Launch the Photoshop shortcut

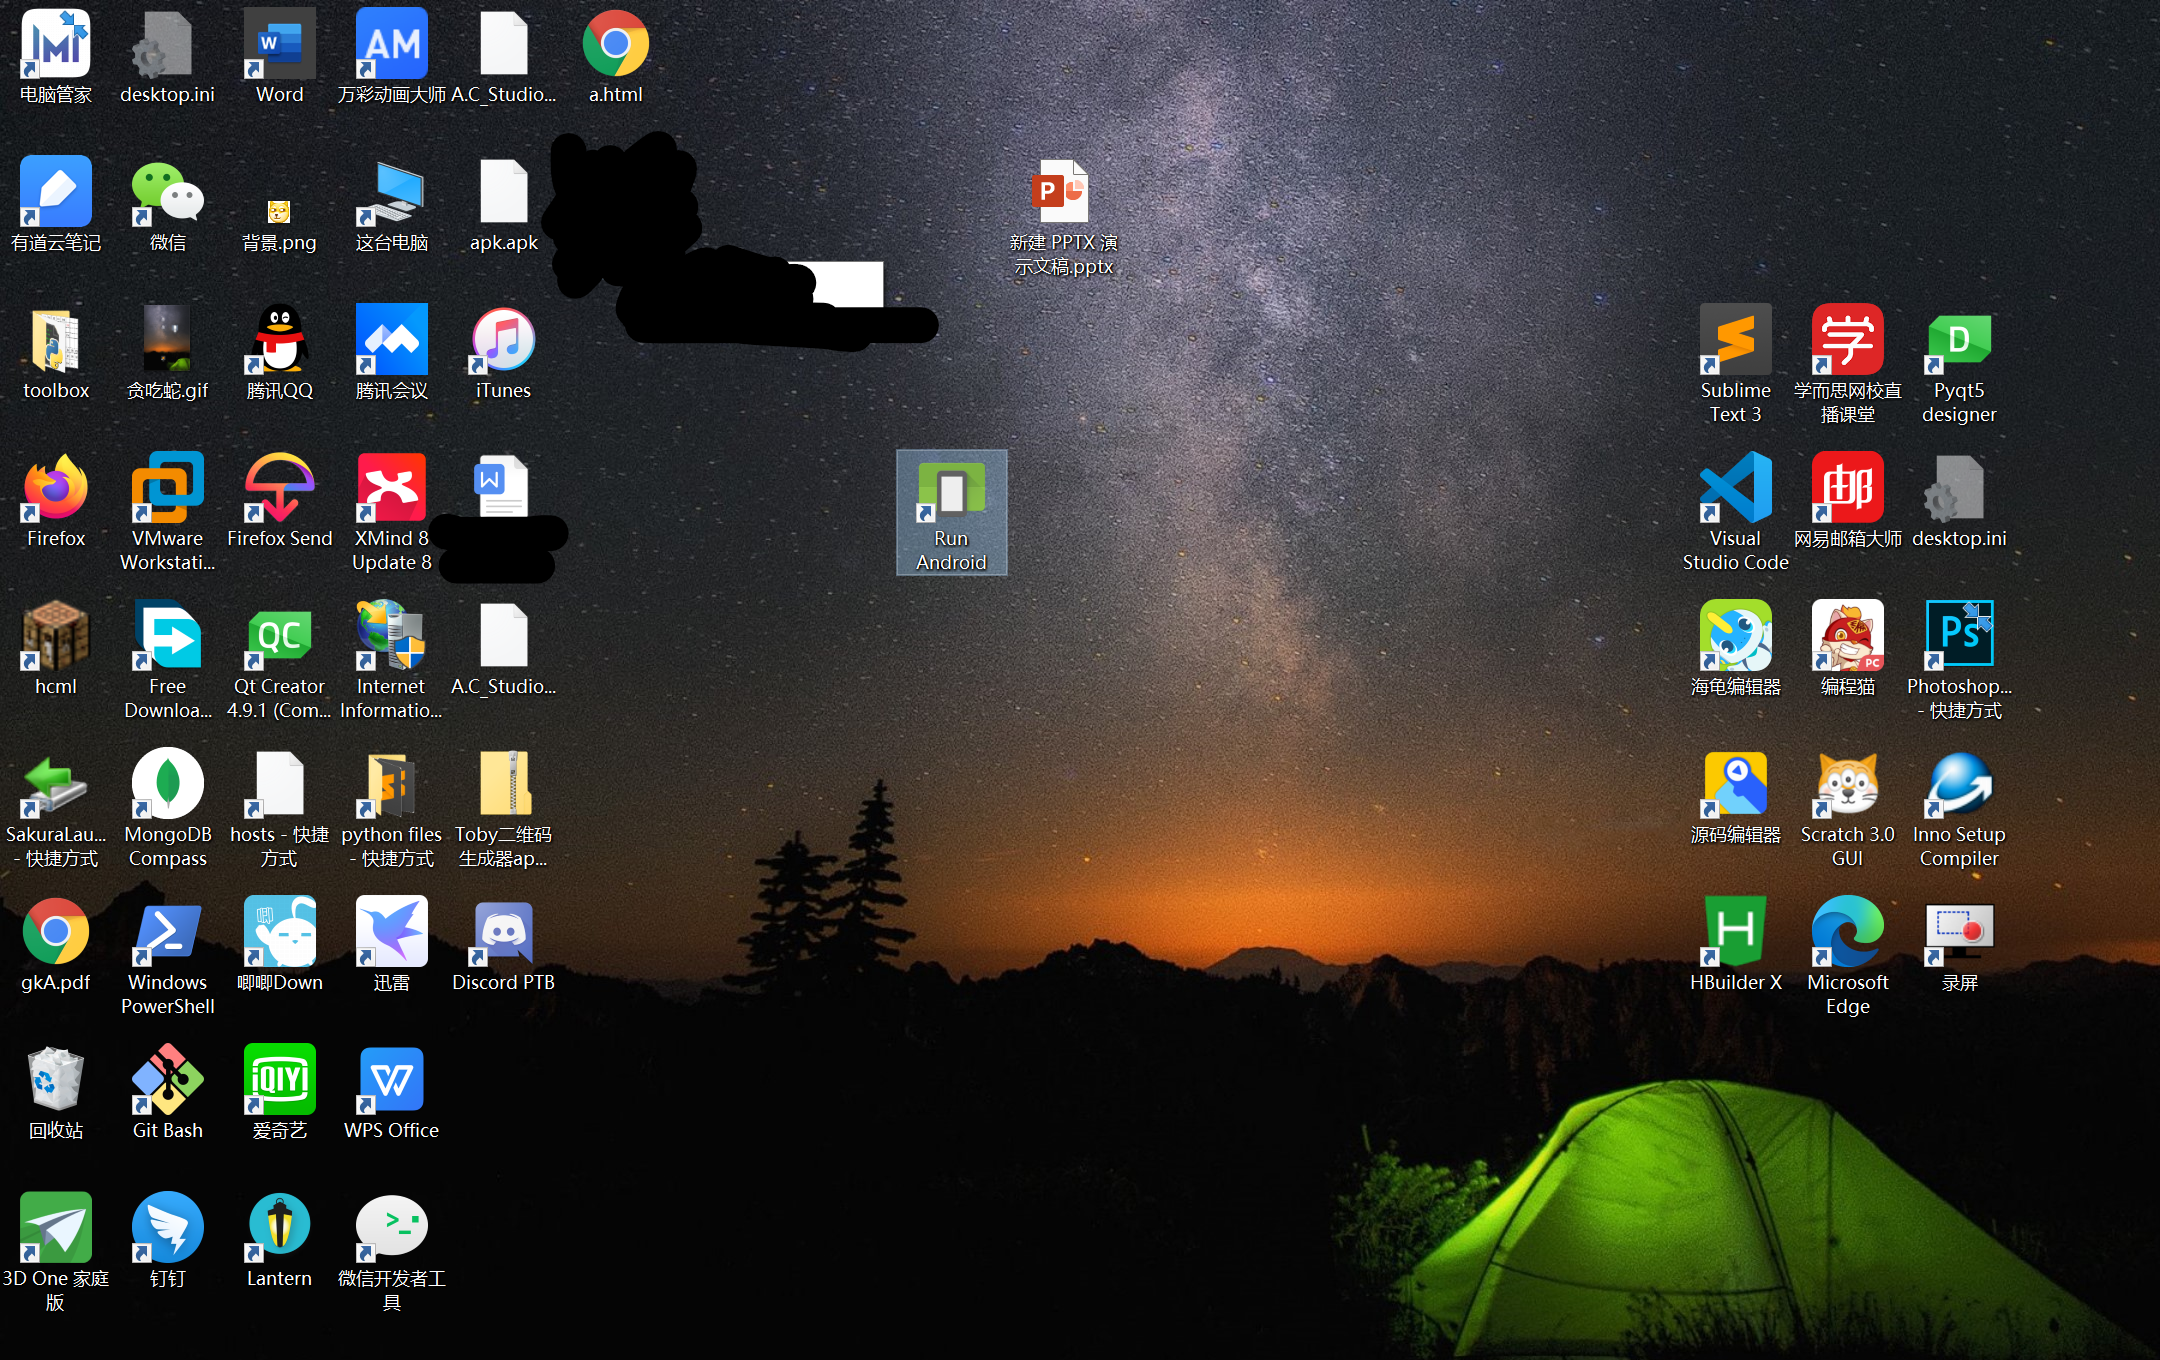coord(1960,661)
